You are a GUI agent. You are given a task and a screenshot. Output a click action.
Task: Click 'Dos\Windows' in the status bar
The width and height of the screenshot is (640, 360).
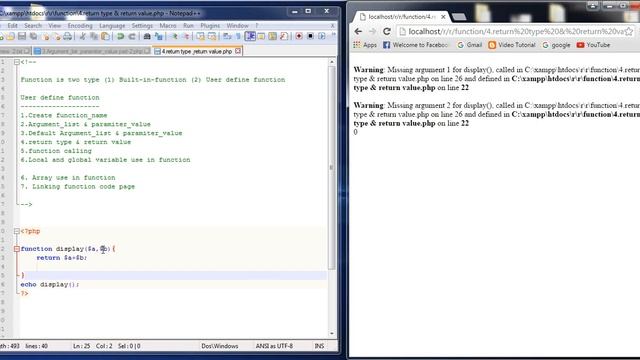click(220, 346)
